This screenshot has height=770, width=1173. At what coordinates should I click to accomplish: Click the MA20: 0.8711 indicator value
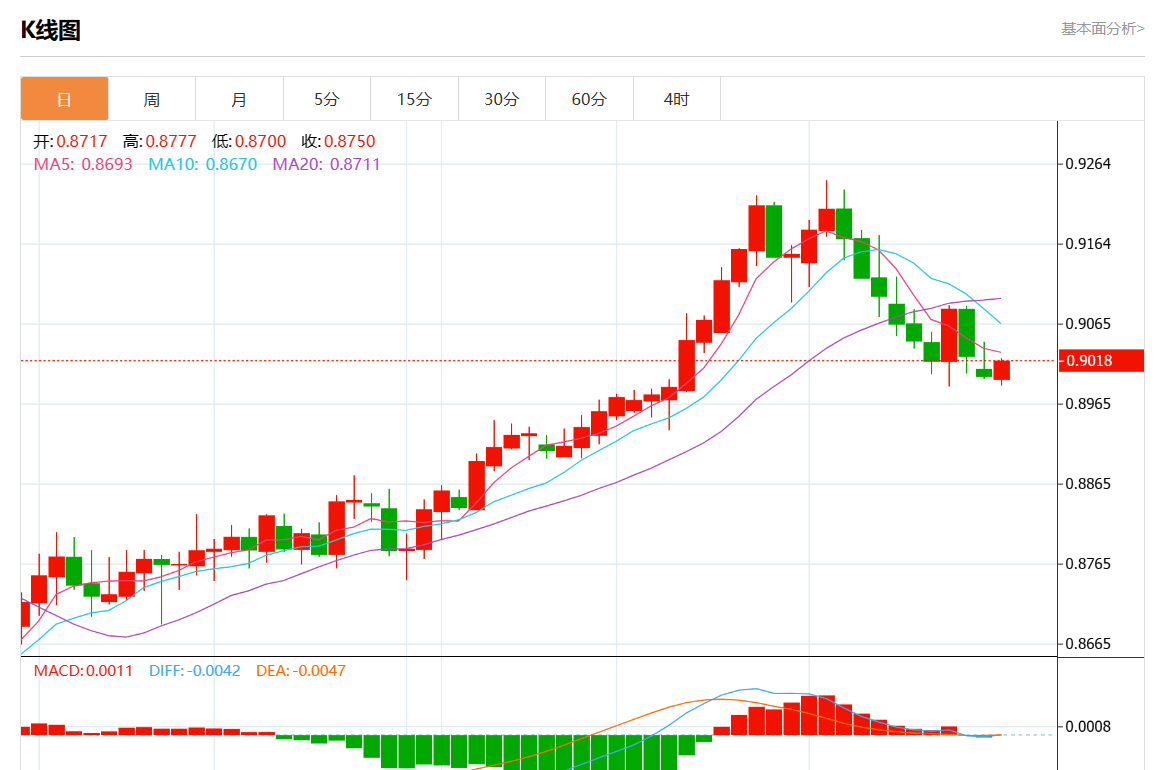pos(326,164)
